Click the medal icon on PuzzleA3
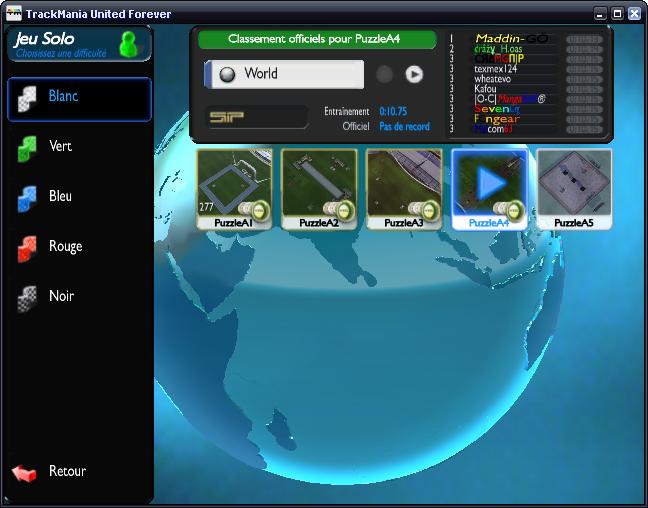 point(430,210)
